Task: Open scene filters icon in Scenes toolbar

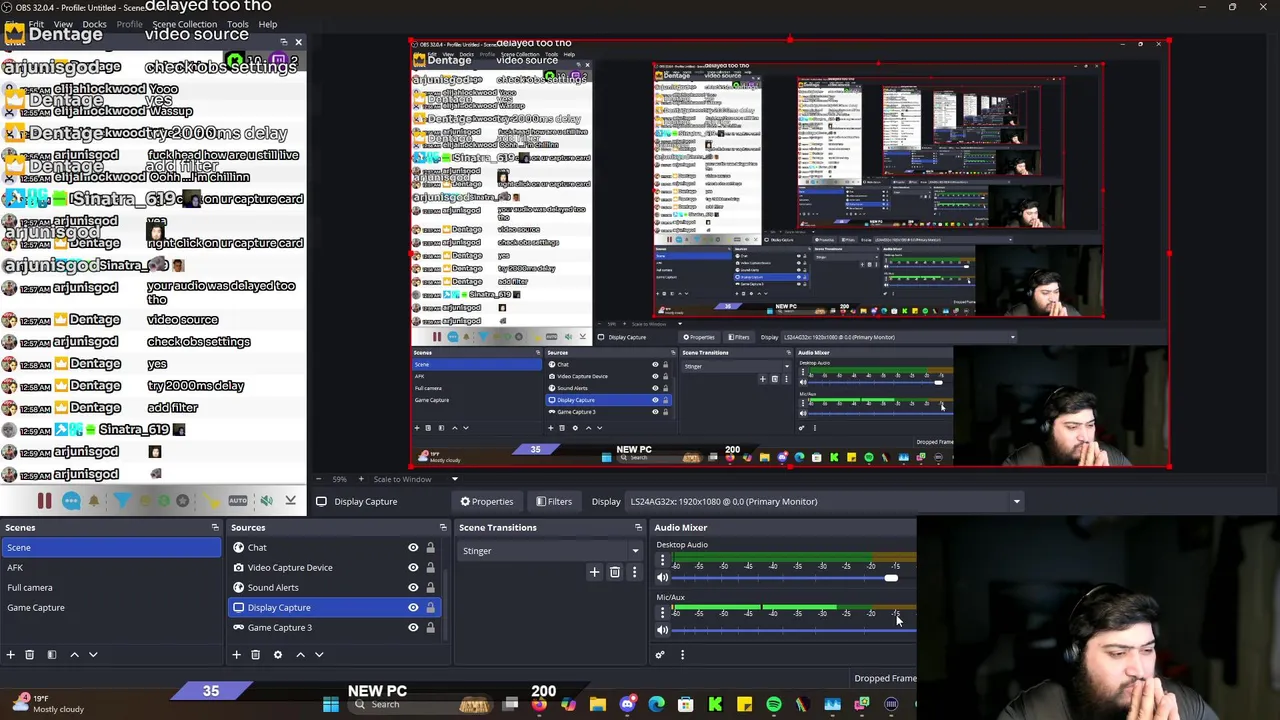Action: click(x=52, y=655)
